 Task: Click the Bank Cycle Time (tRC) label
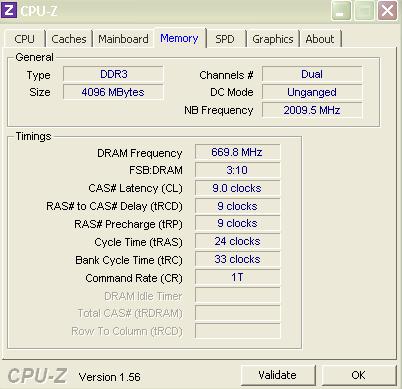point(129,260)
